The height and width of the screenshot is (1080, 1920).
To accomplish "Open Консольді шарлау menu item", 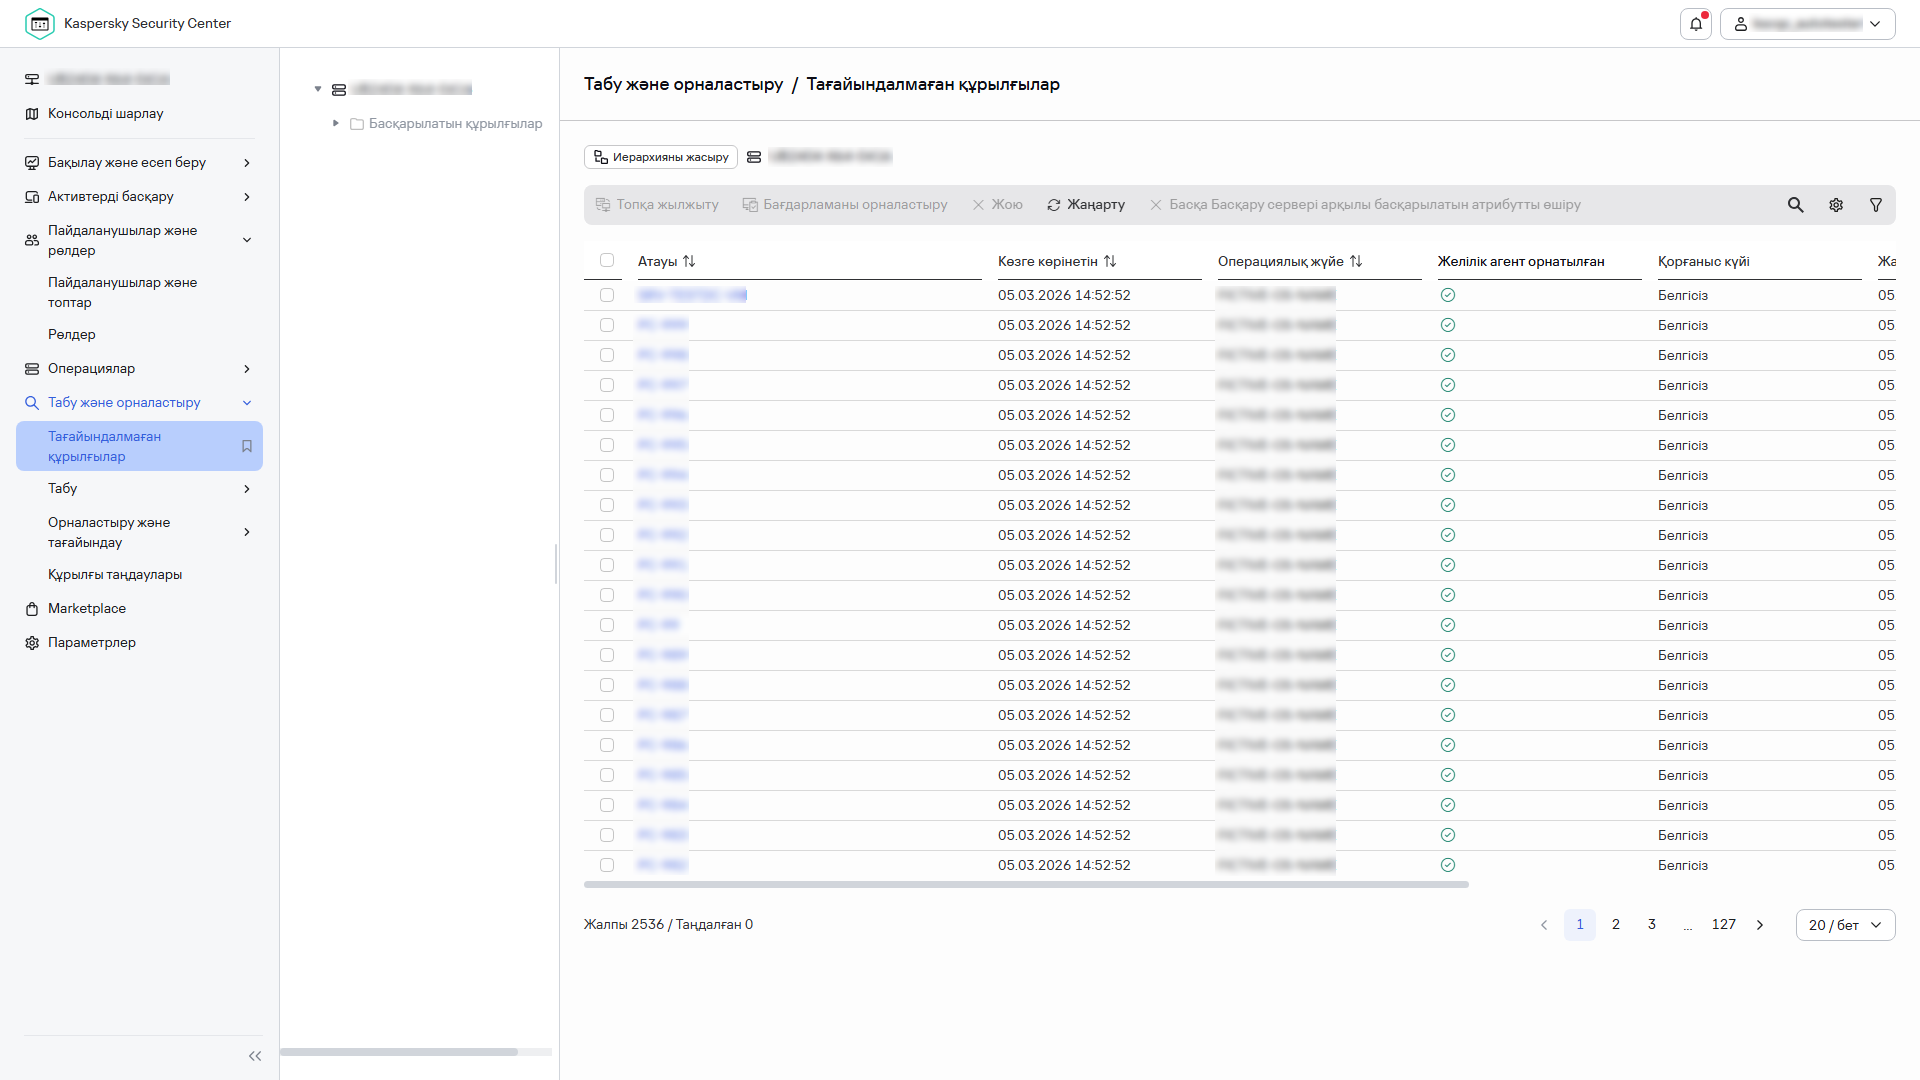I will pyautogui.click(x=105, y=114).
